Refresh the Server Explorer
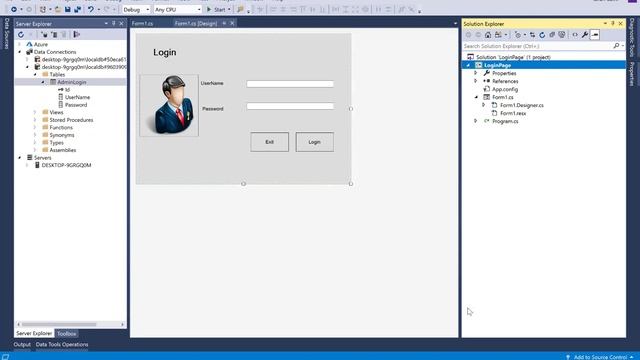 [x=21, y=35]
